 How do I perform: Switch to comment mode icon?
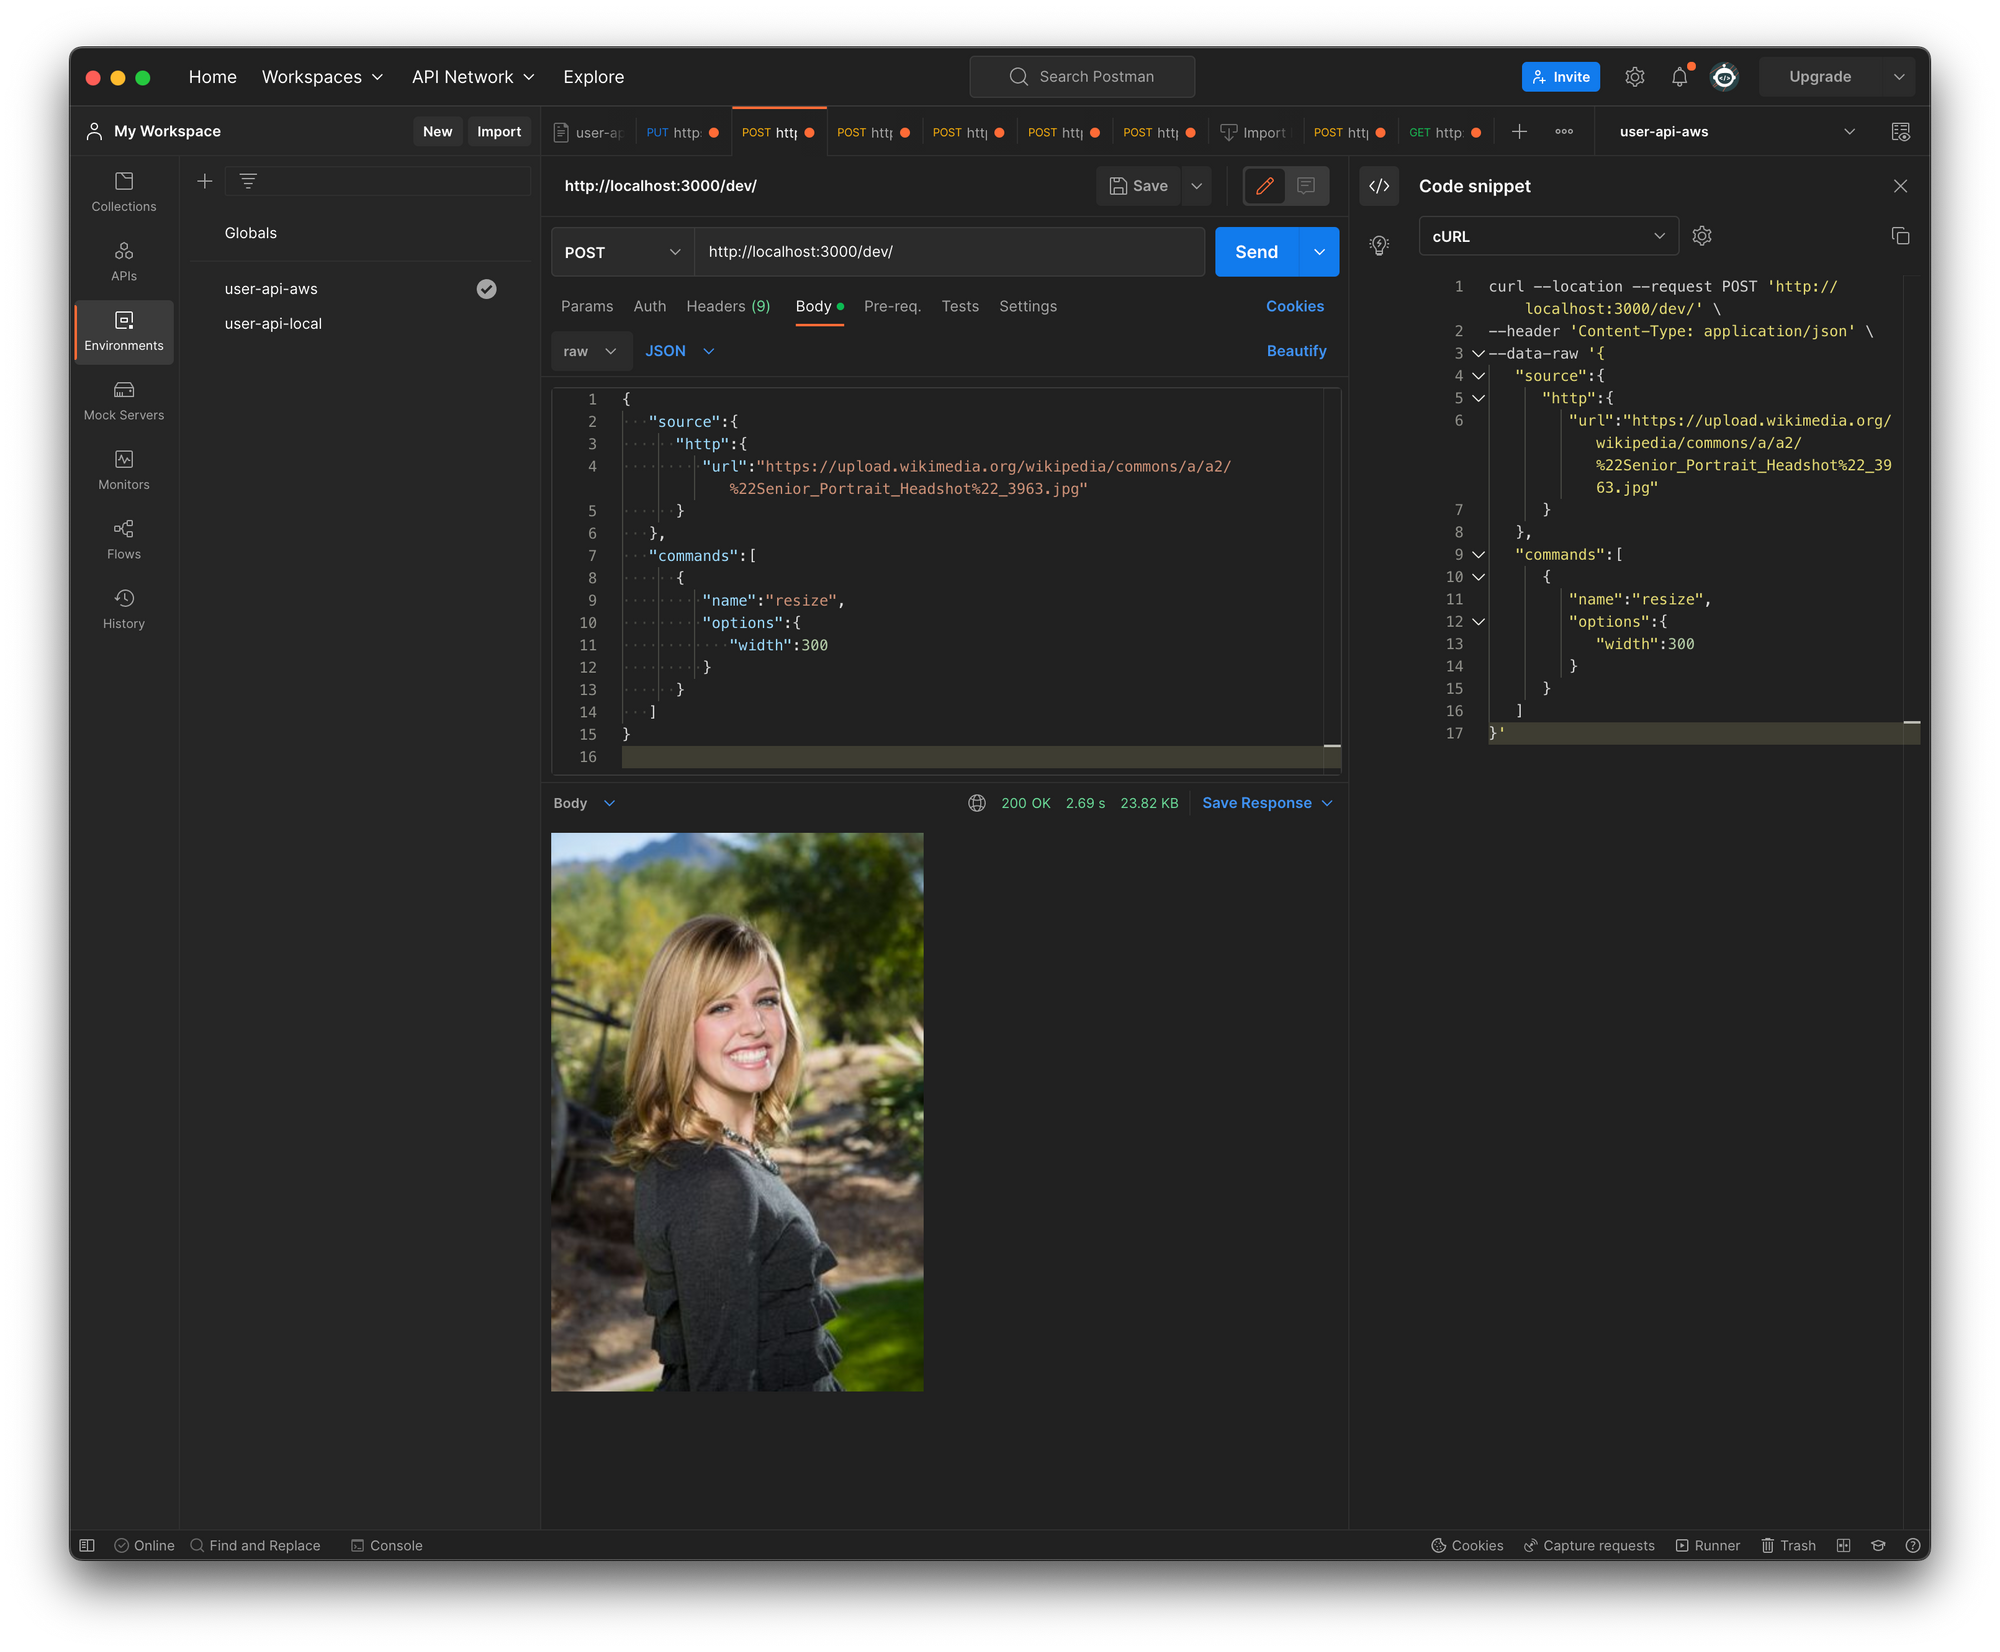point(1306,186)
